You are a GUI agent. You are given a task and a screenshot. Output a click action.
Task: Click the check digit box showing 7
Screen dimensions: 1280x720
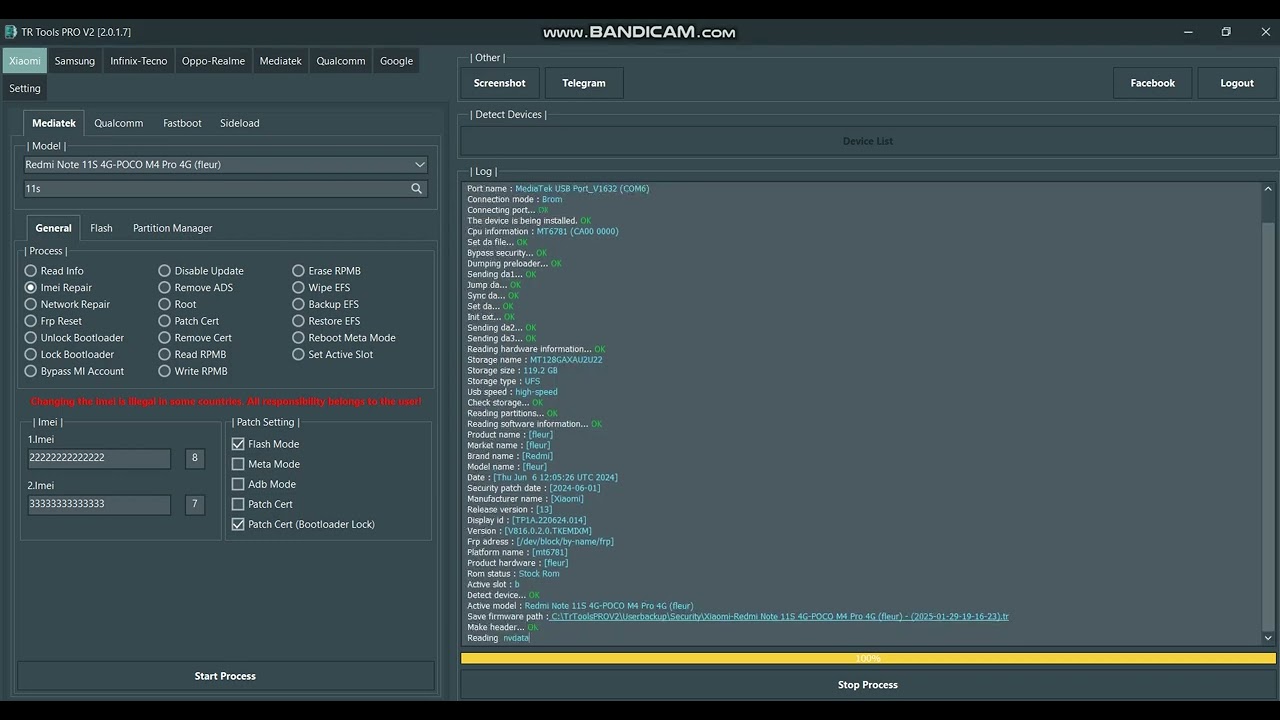[x=195, y=504]
